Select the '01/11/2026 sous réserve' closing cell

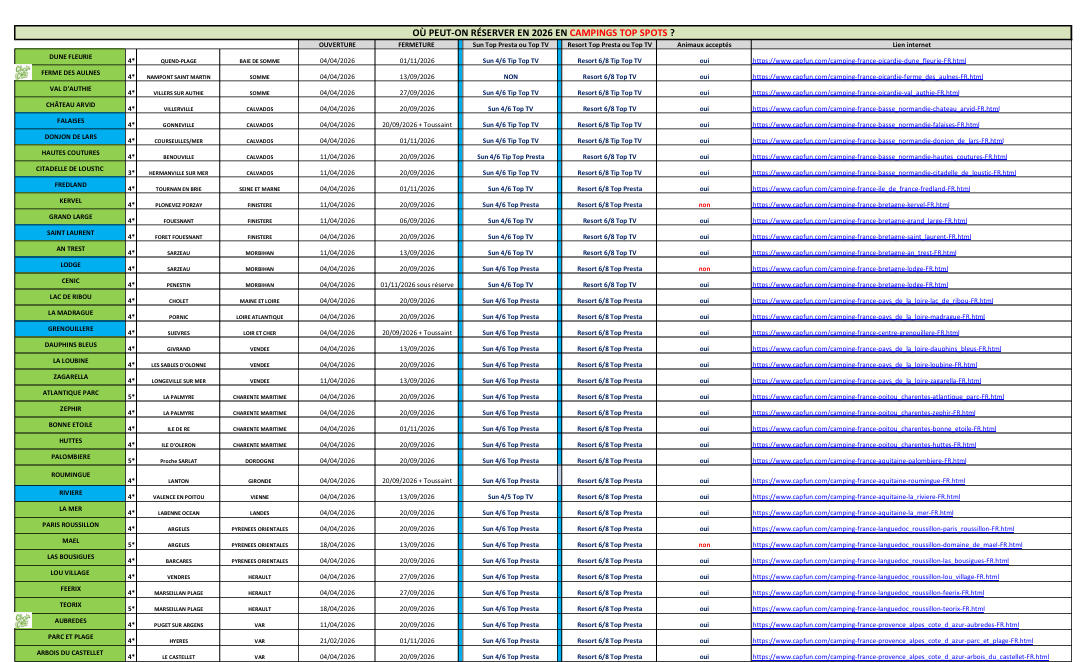click(x=416, y=285)
